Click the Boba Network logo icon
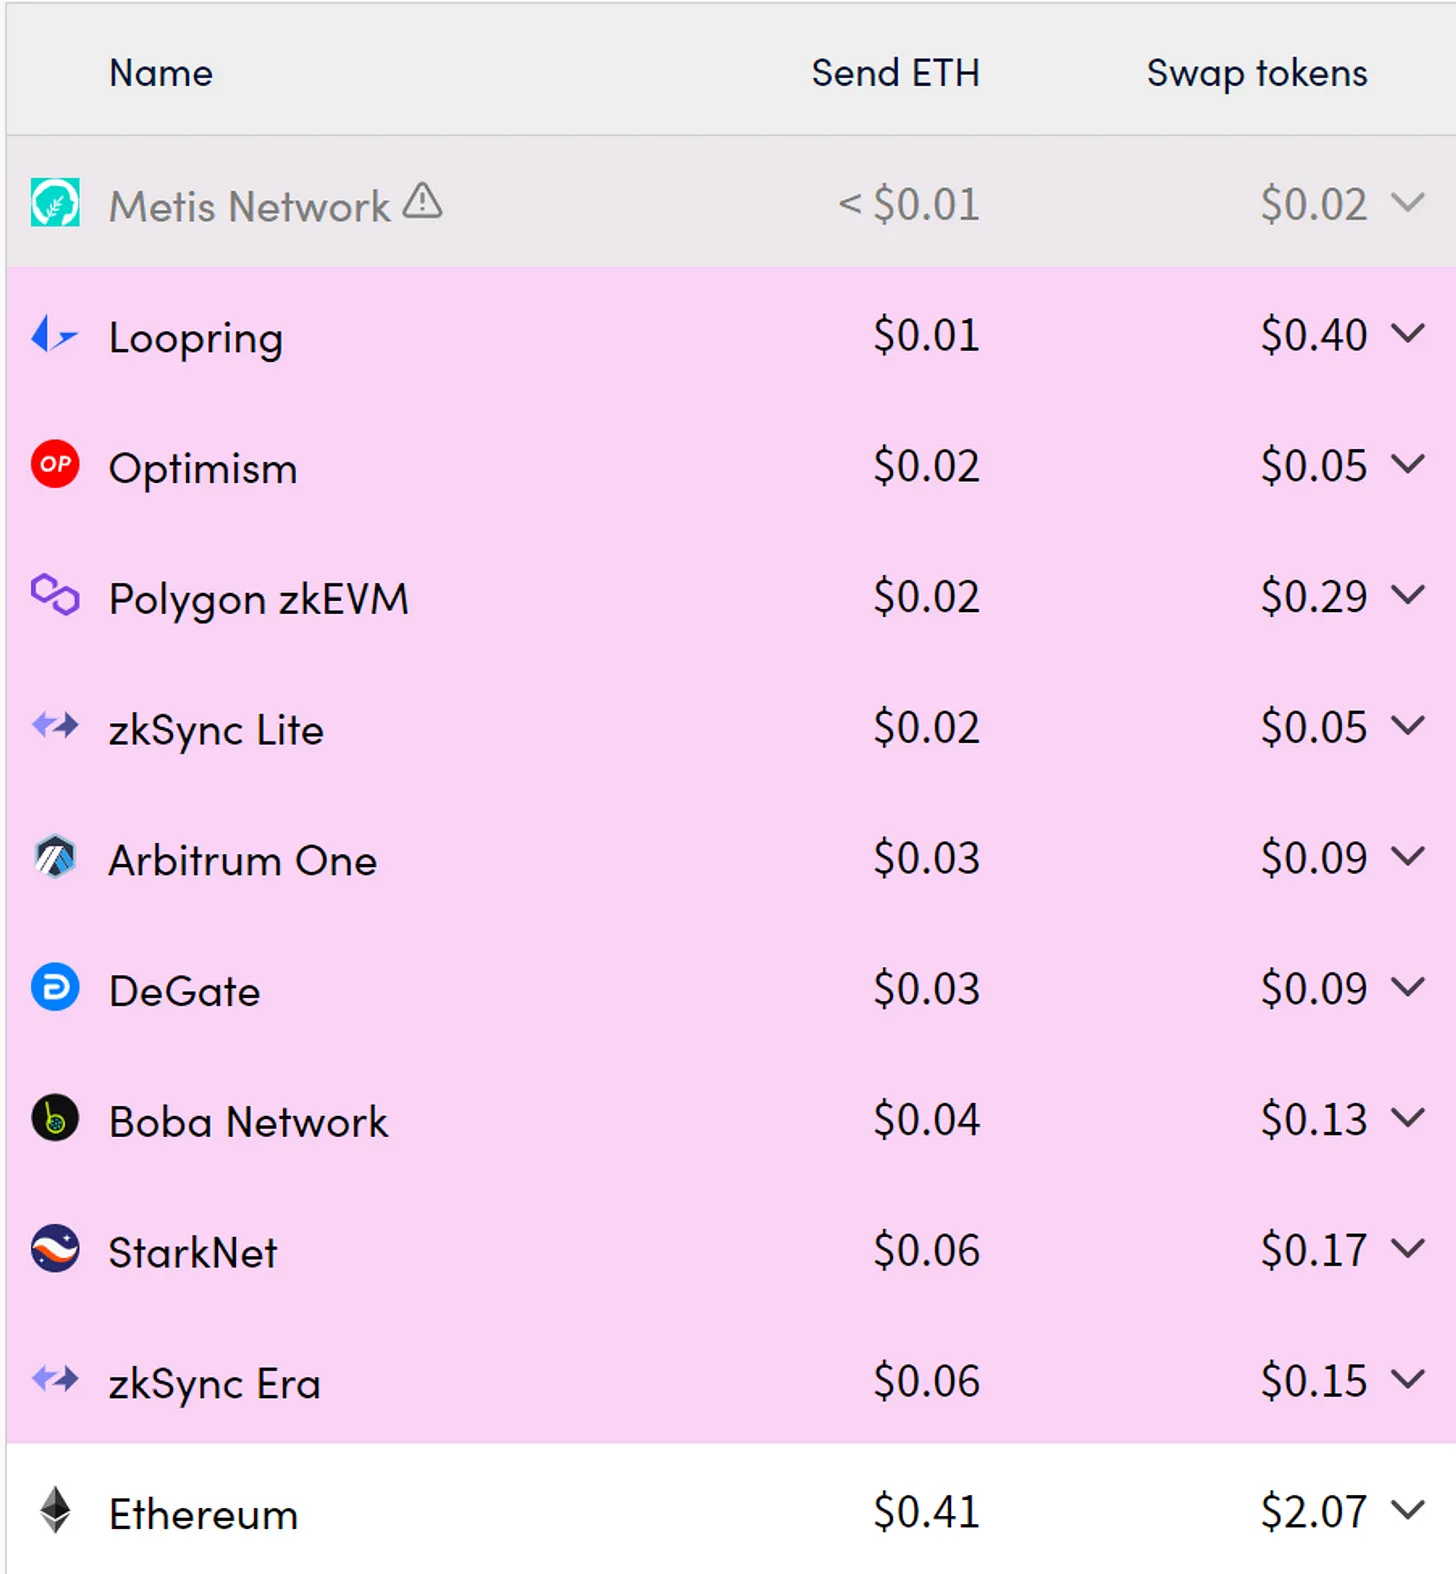 click(55, 1119)
